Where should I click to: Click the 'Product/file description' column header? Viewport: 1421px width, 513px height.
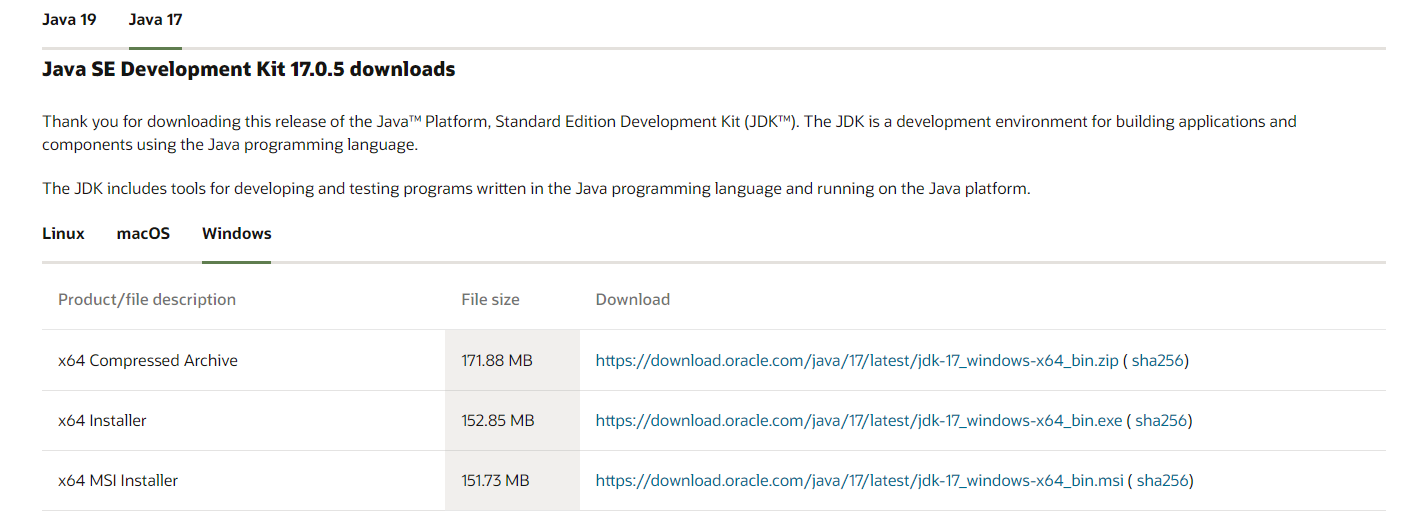(147, 299)
